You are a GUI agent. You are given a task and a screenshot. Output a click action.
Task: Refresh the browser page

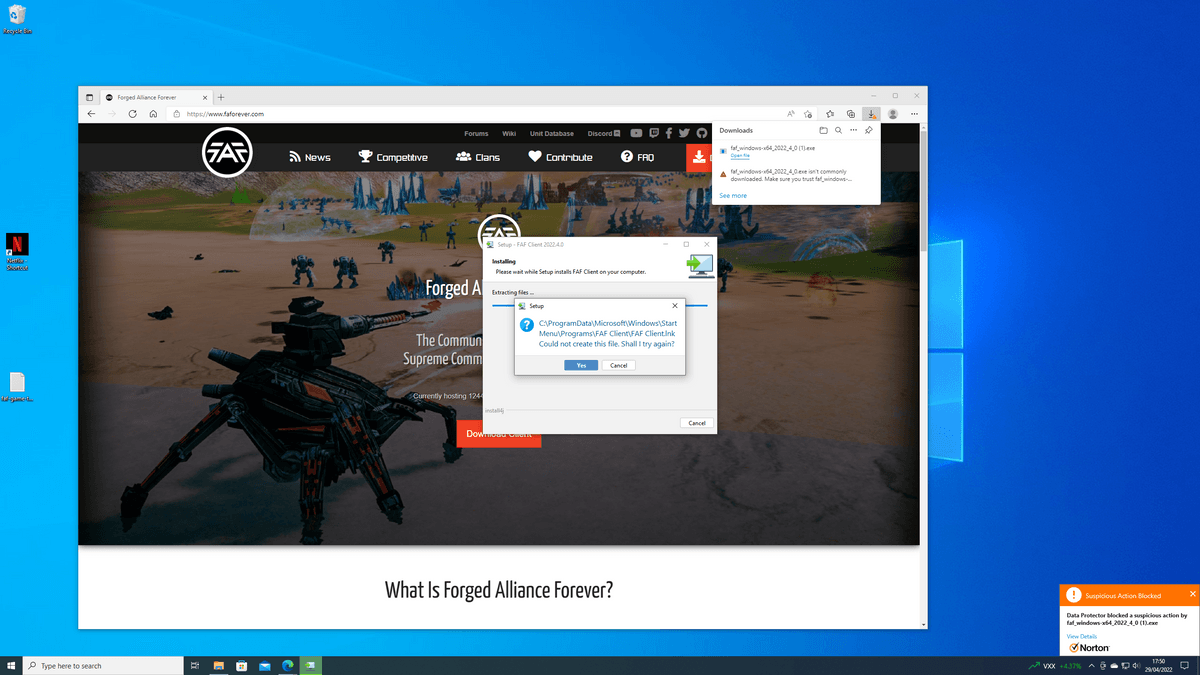(132, 114)
